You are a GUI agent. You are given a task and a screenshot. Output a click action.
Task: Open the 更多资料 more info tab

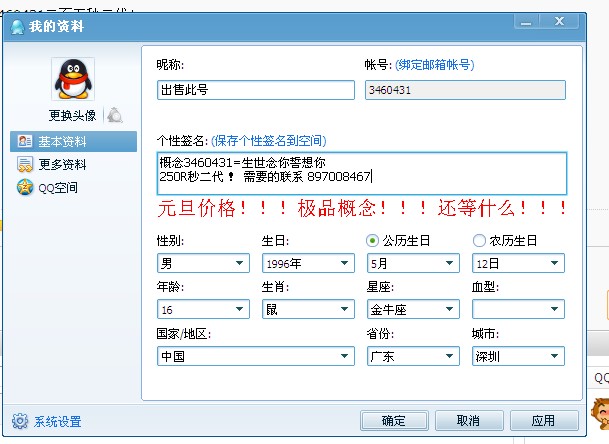pos(62,165)
